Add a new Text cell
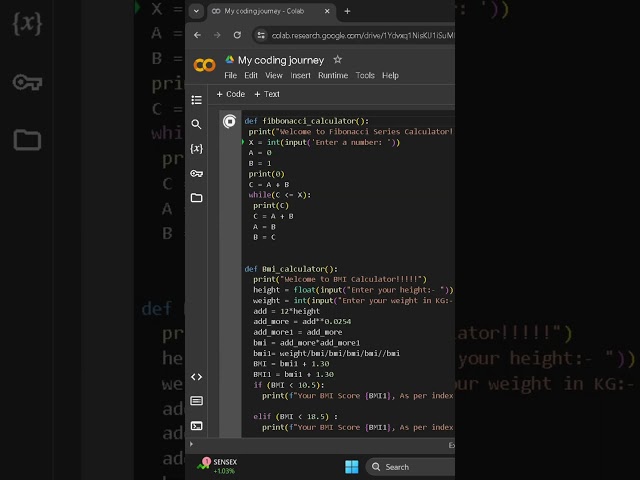640x480 pixels. [267, 94]
